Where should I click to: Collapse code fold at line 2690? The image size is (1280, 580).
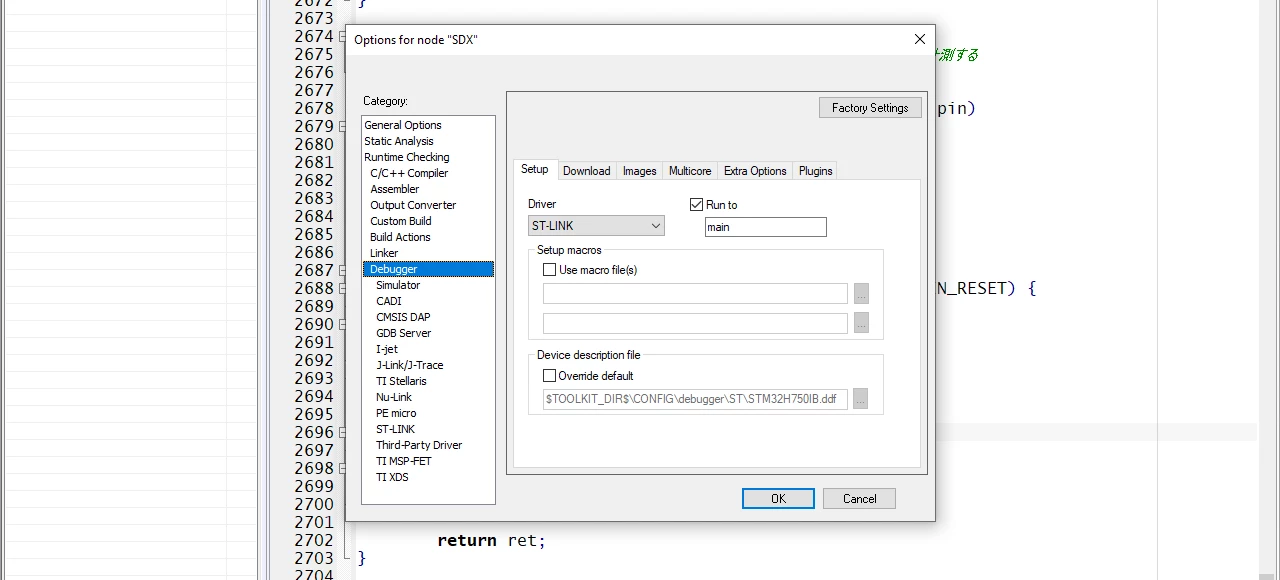[343, 324]
